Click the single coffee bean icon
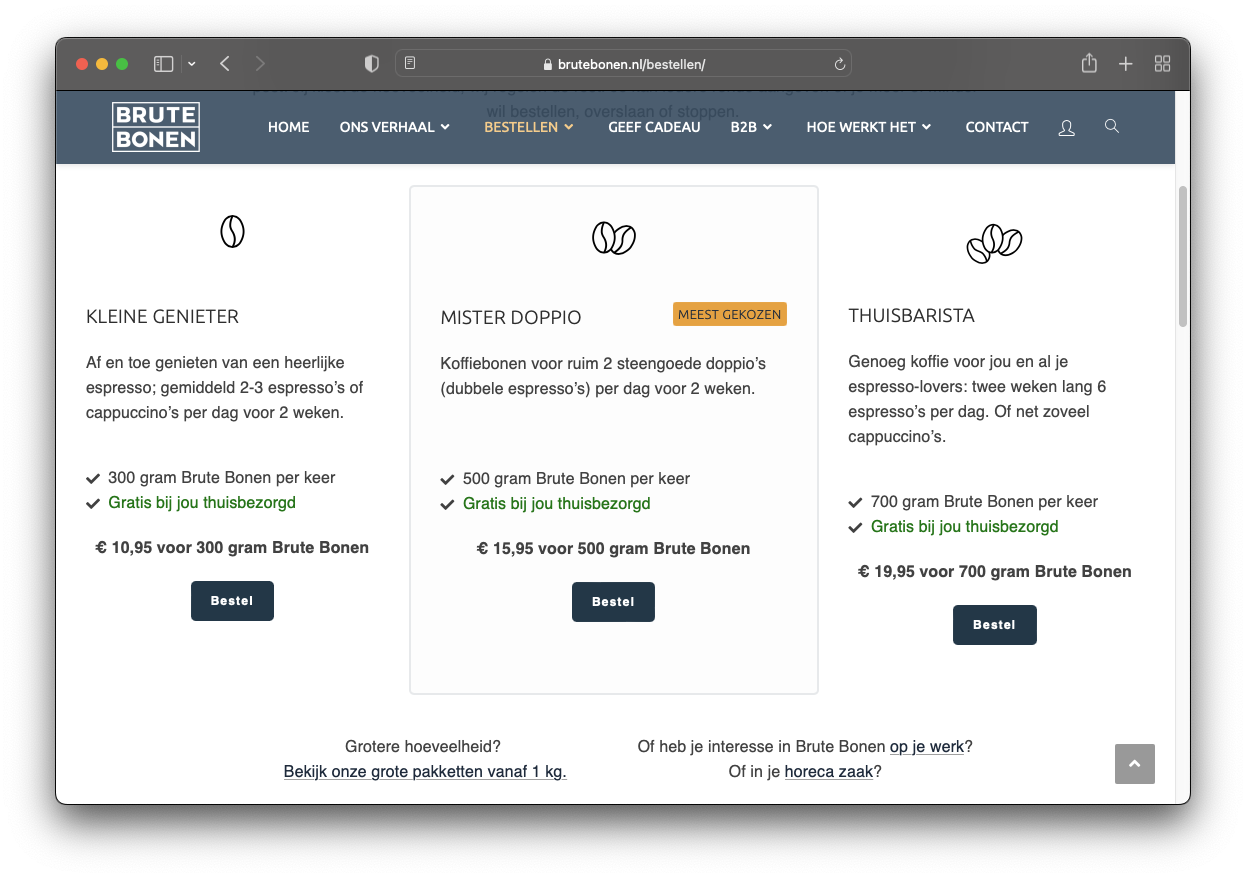1246x878 pixels. click(232, 231)
